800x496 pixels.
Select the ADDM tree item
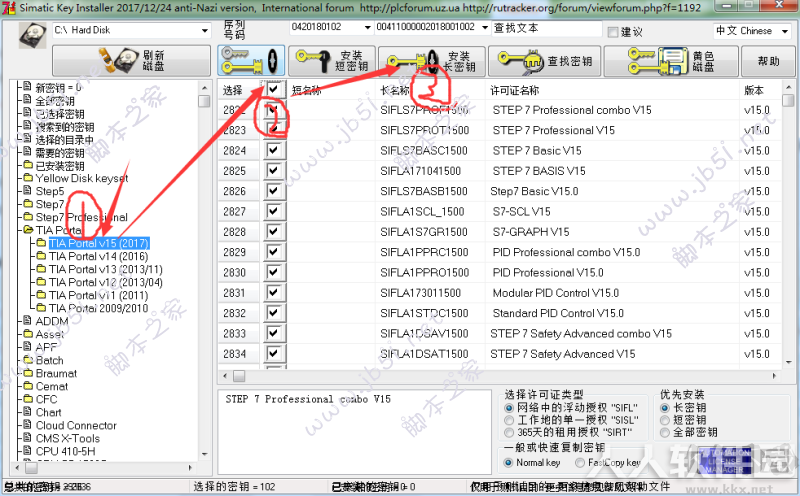tap(52, 321)
